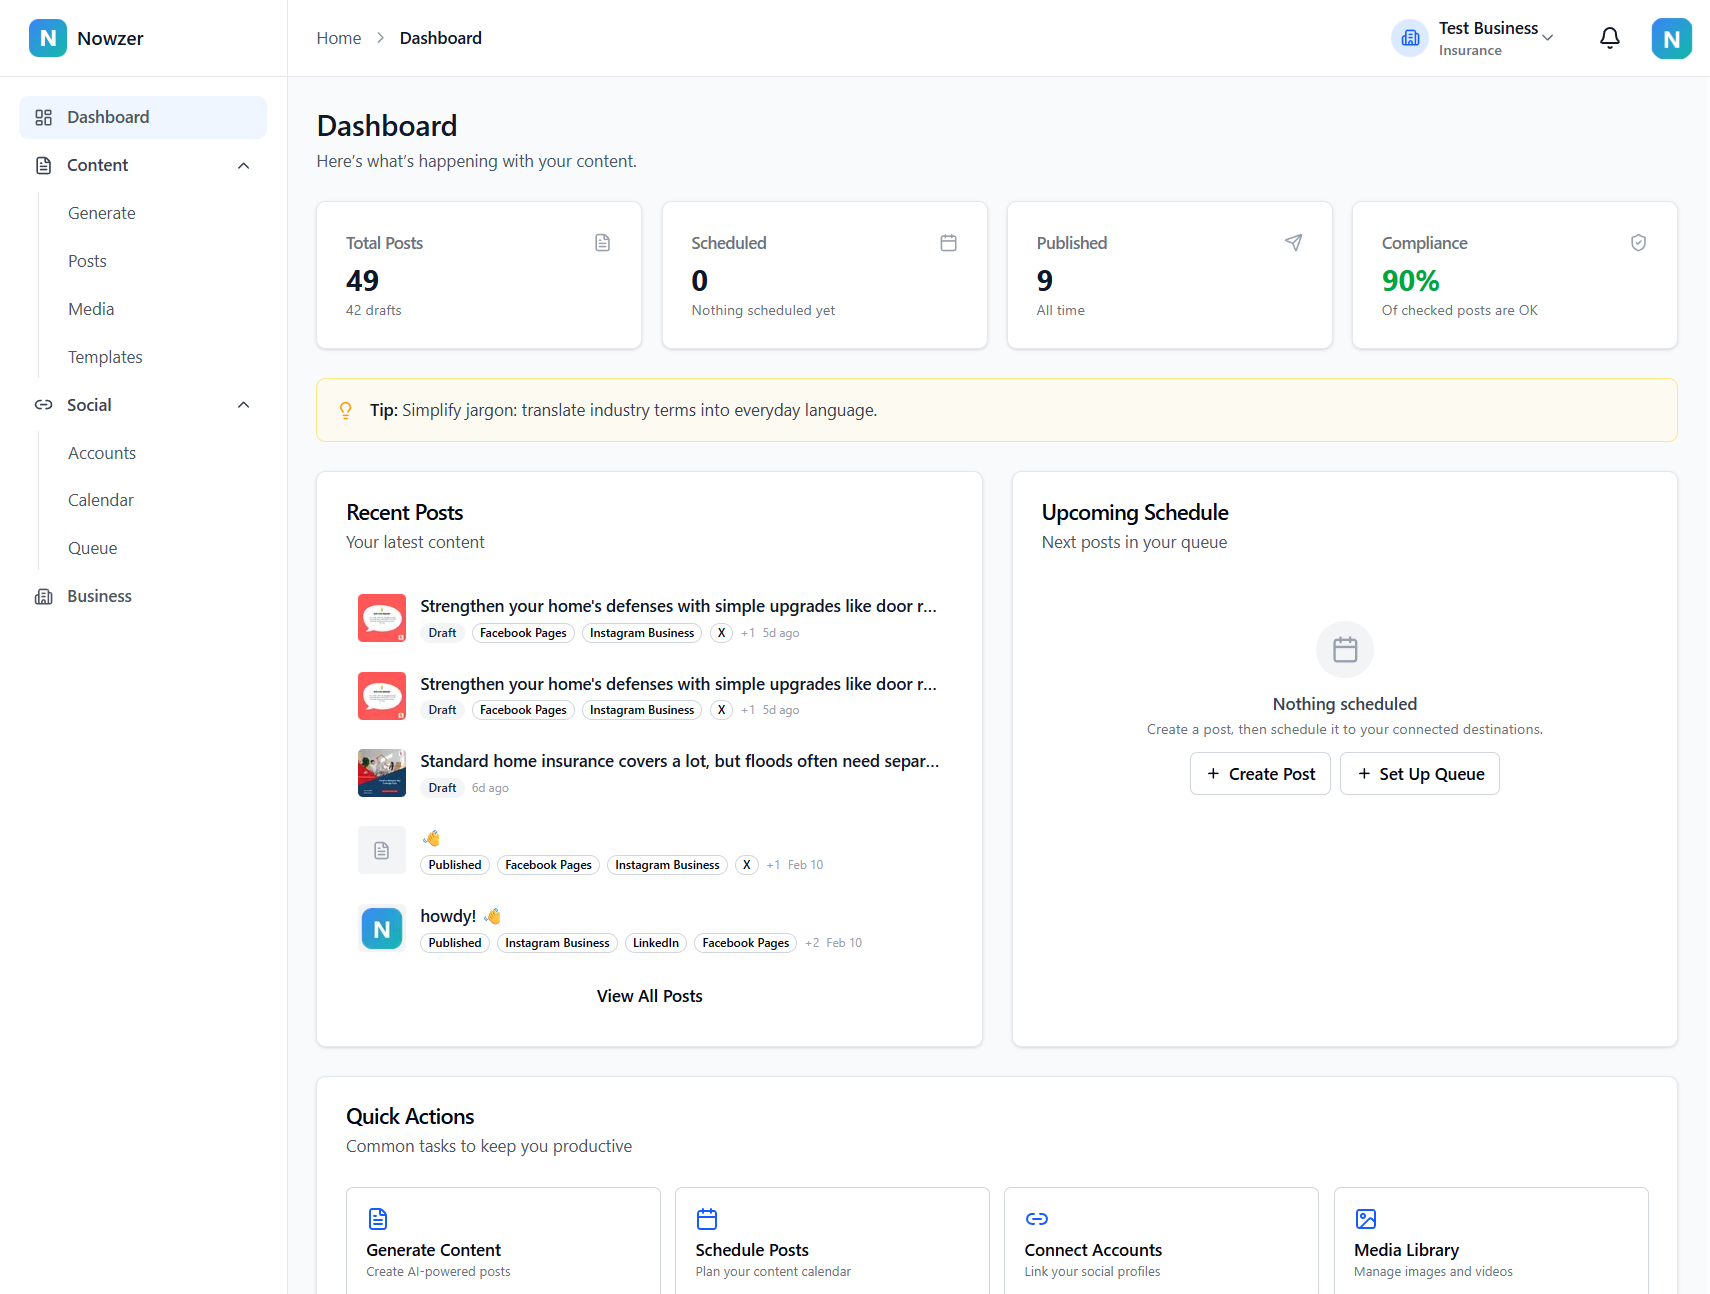This screenshot has height=1294, width=1710.
Task: Open the 'howdy!' post title
Action: point(460,916)
